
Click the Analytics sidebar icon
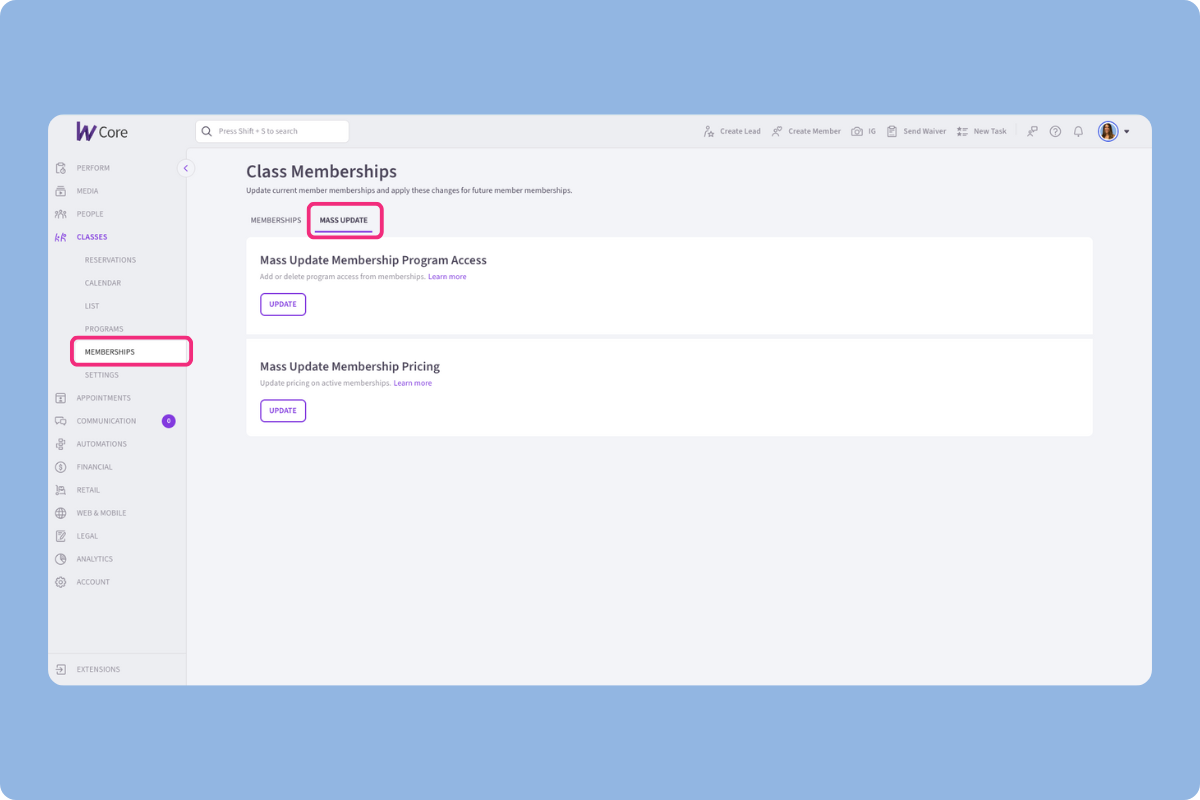[x=60, y=558]
